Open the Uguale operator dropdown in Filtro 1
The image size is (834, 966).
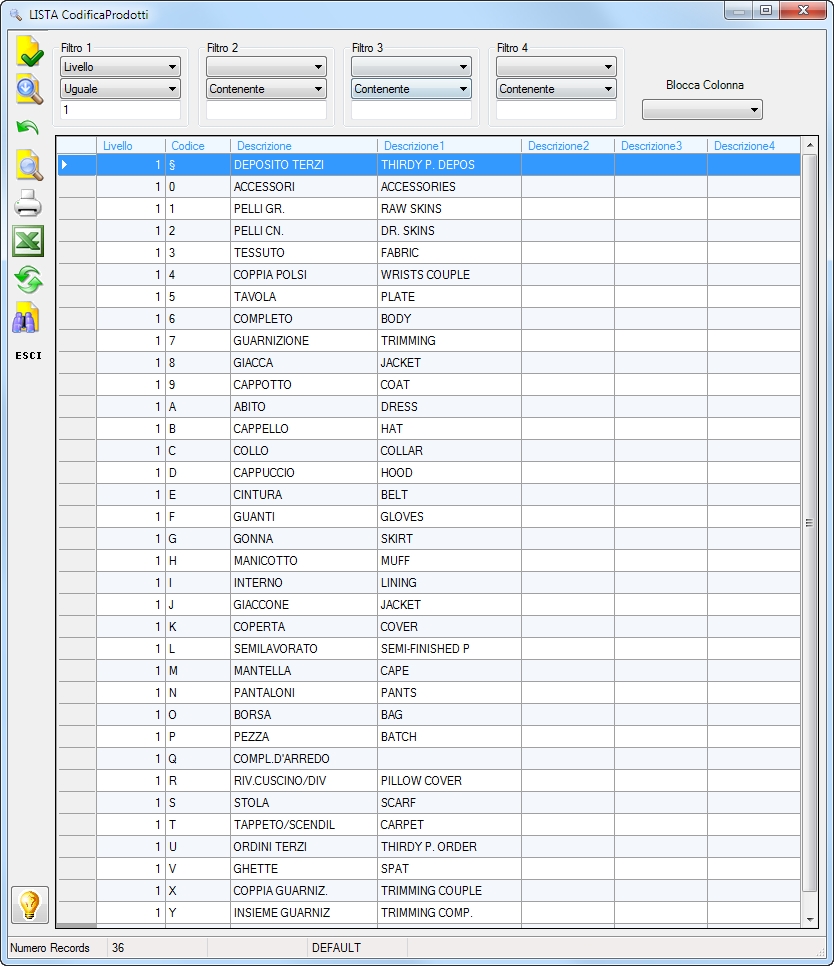pyautogui.click(x=120, y=89)
